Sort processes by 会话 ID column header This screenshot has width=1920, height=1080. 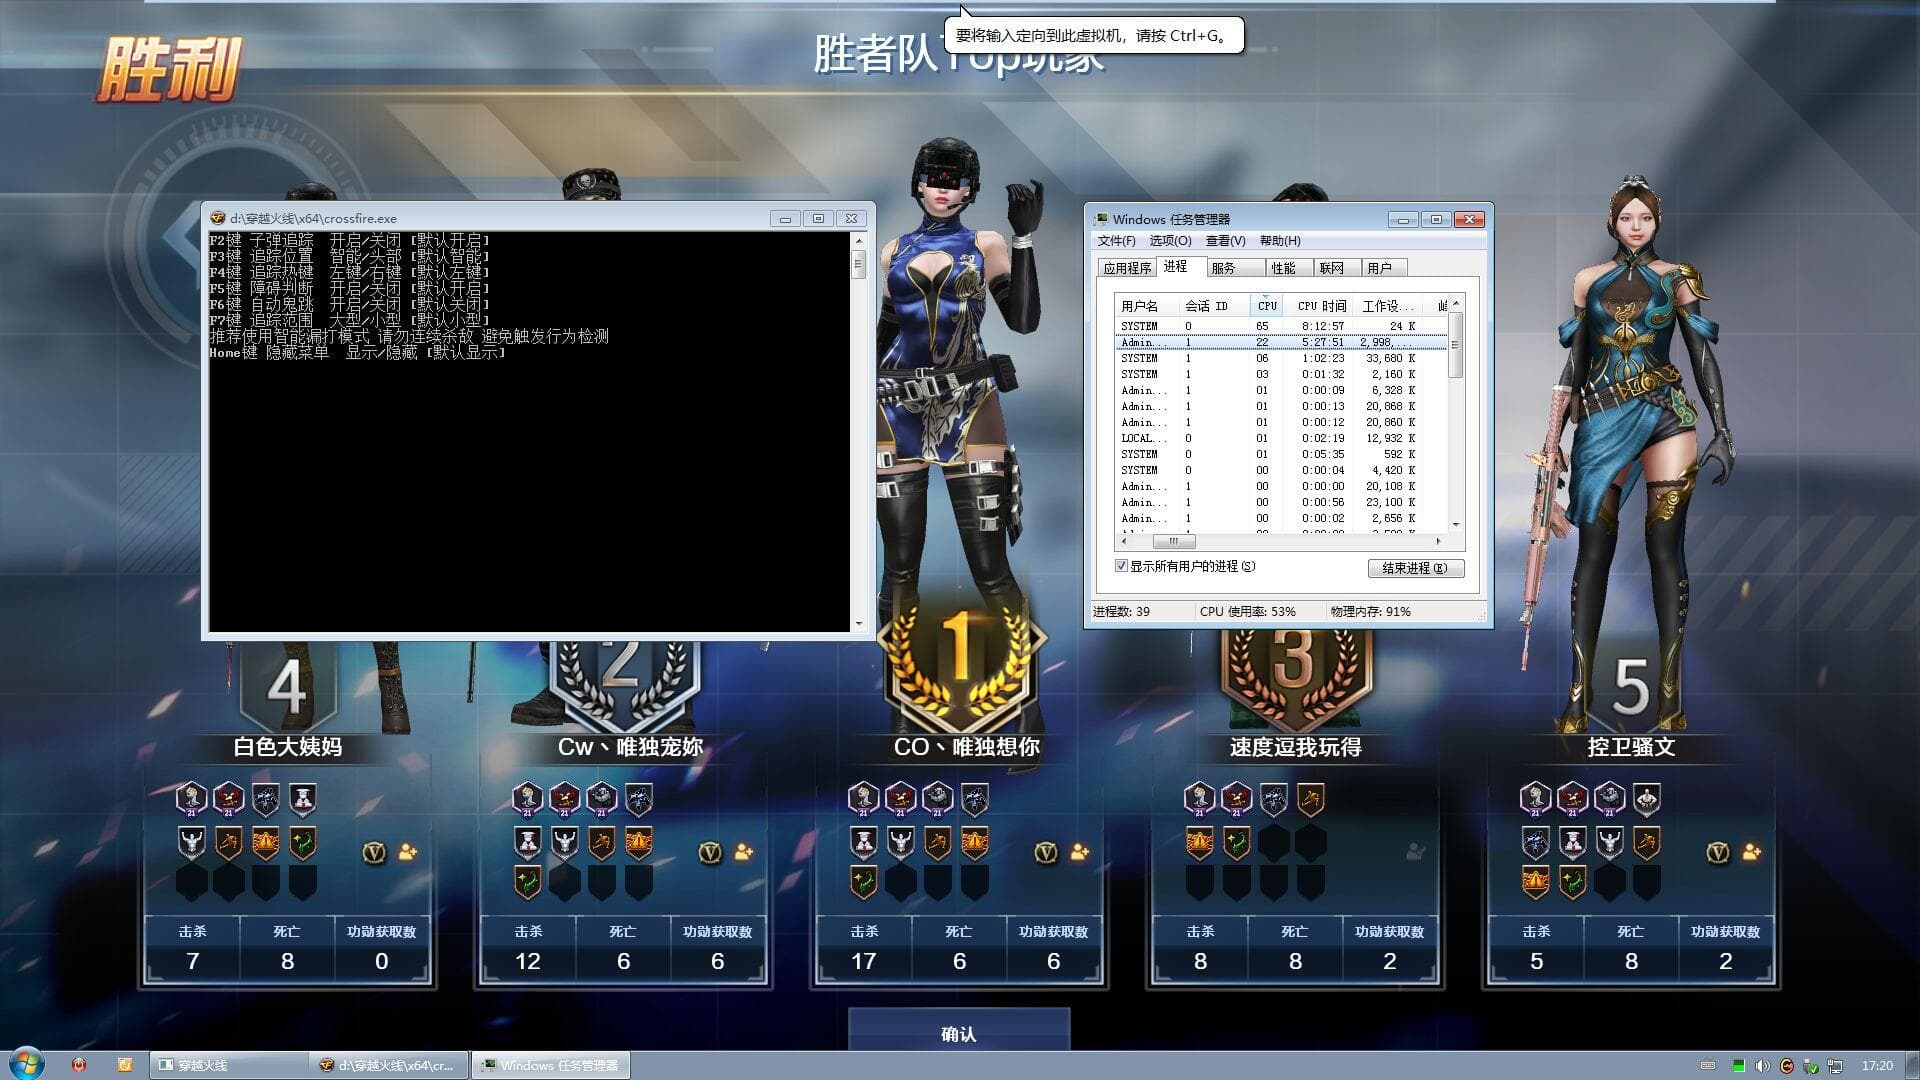pos(1213,306)
